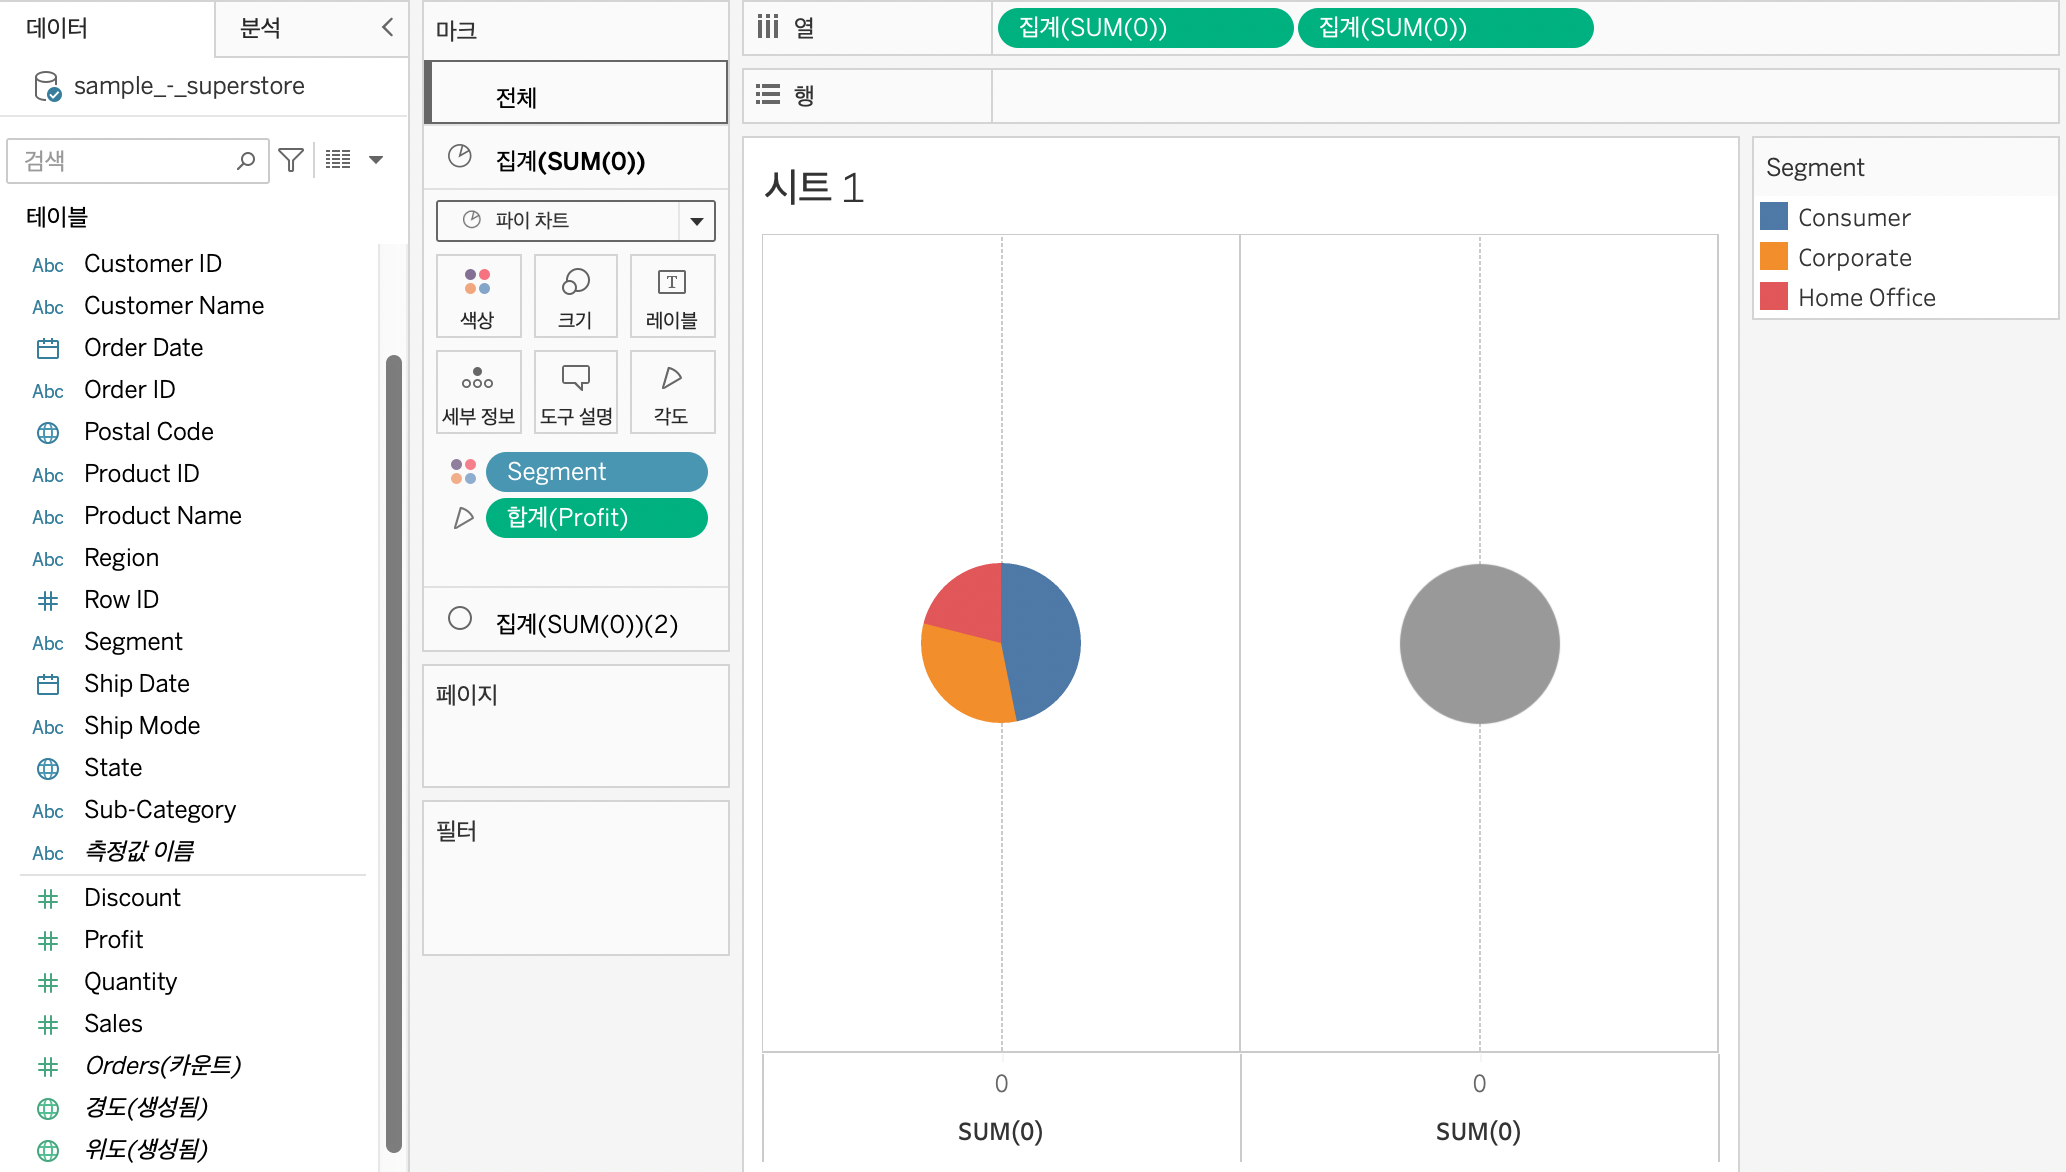
Task: Click the 도구 설명 (Tooltip) marks card
Action: point(575,392)
